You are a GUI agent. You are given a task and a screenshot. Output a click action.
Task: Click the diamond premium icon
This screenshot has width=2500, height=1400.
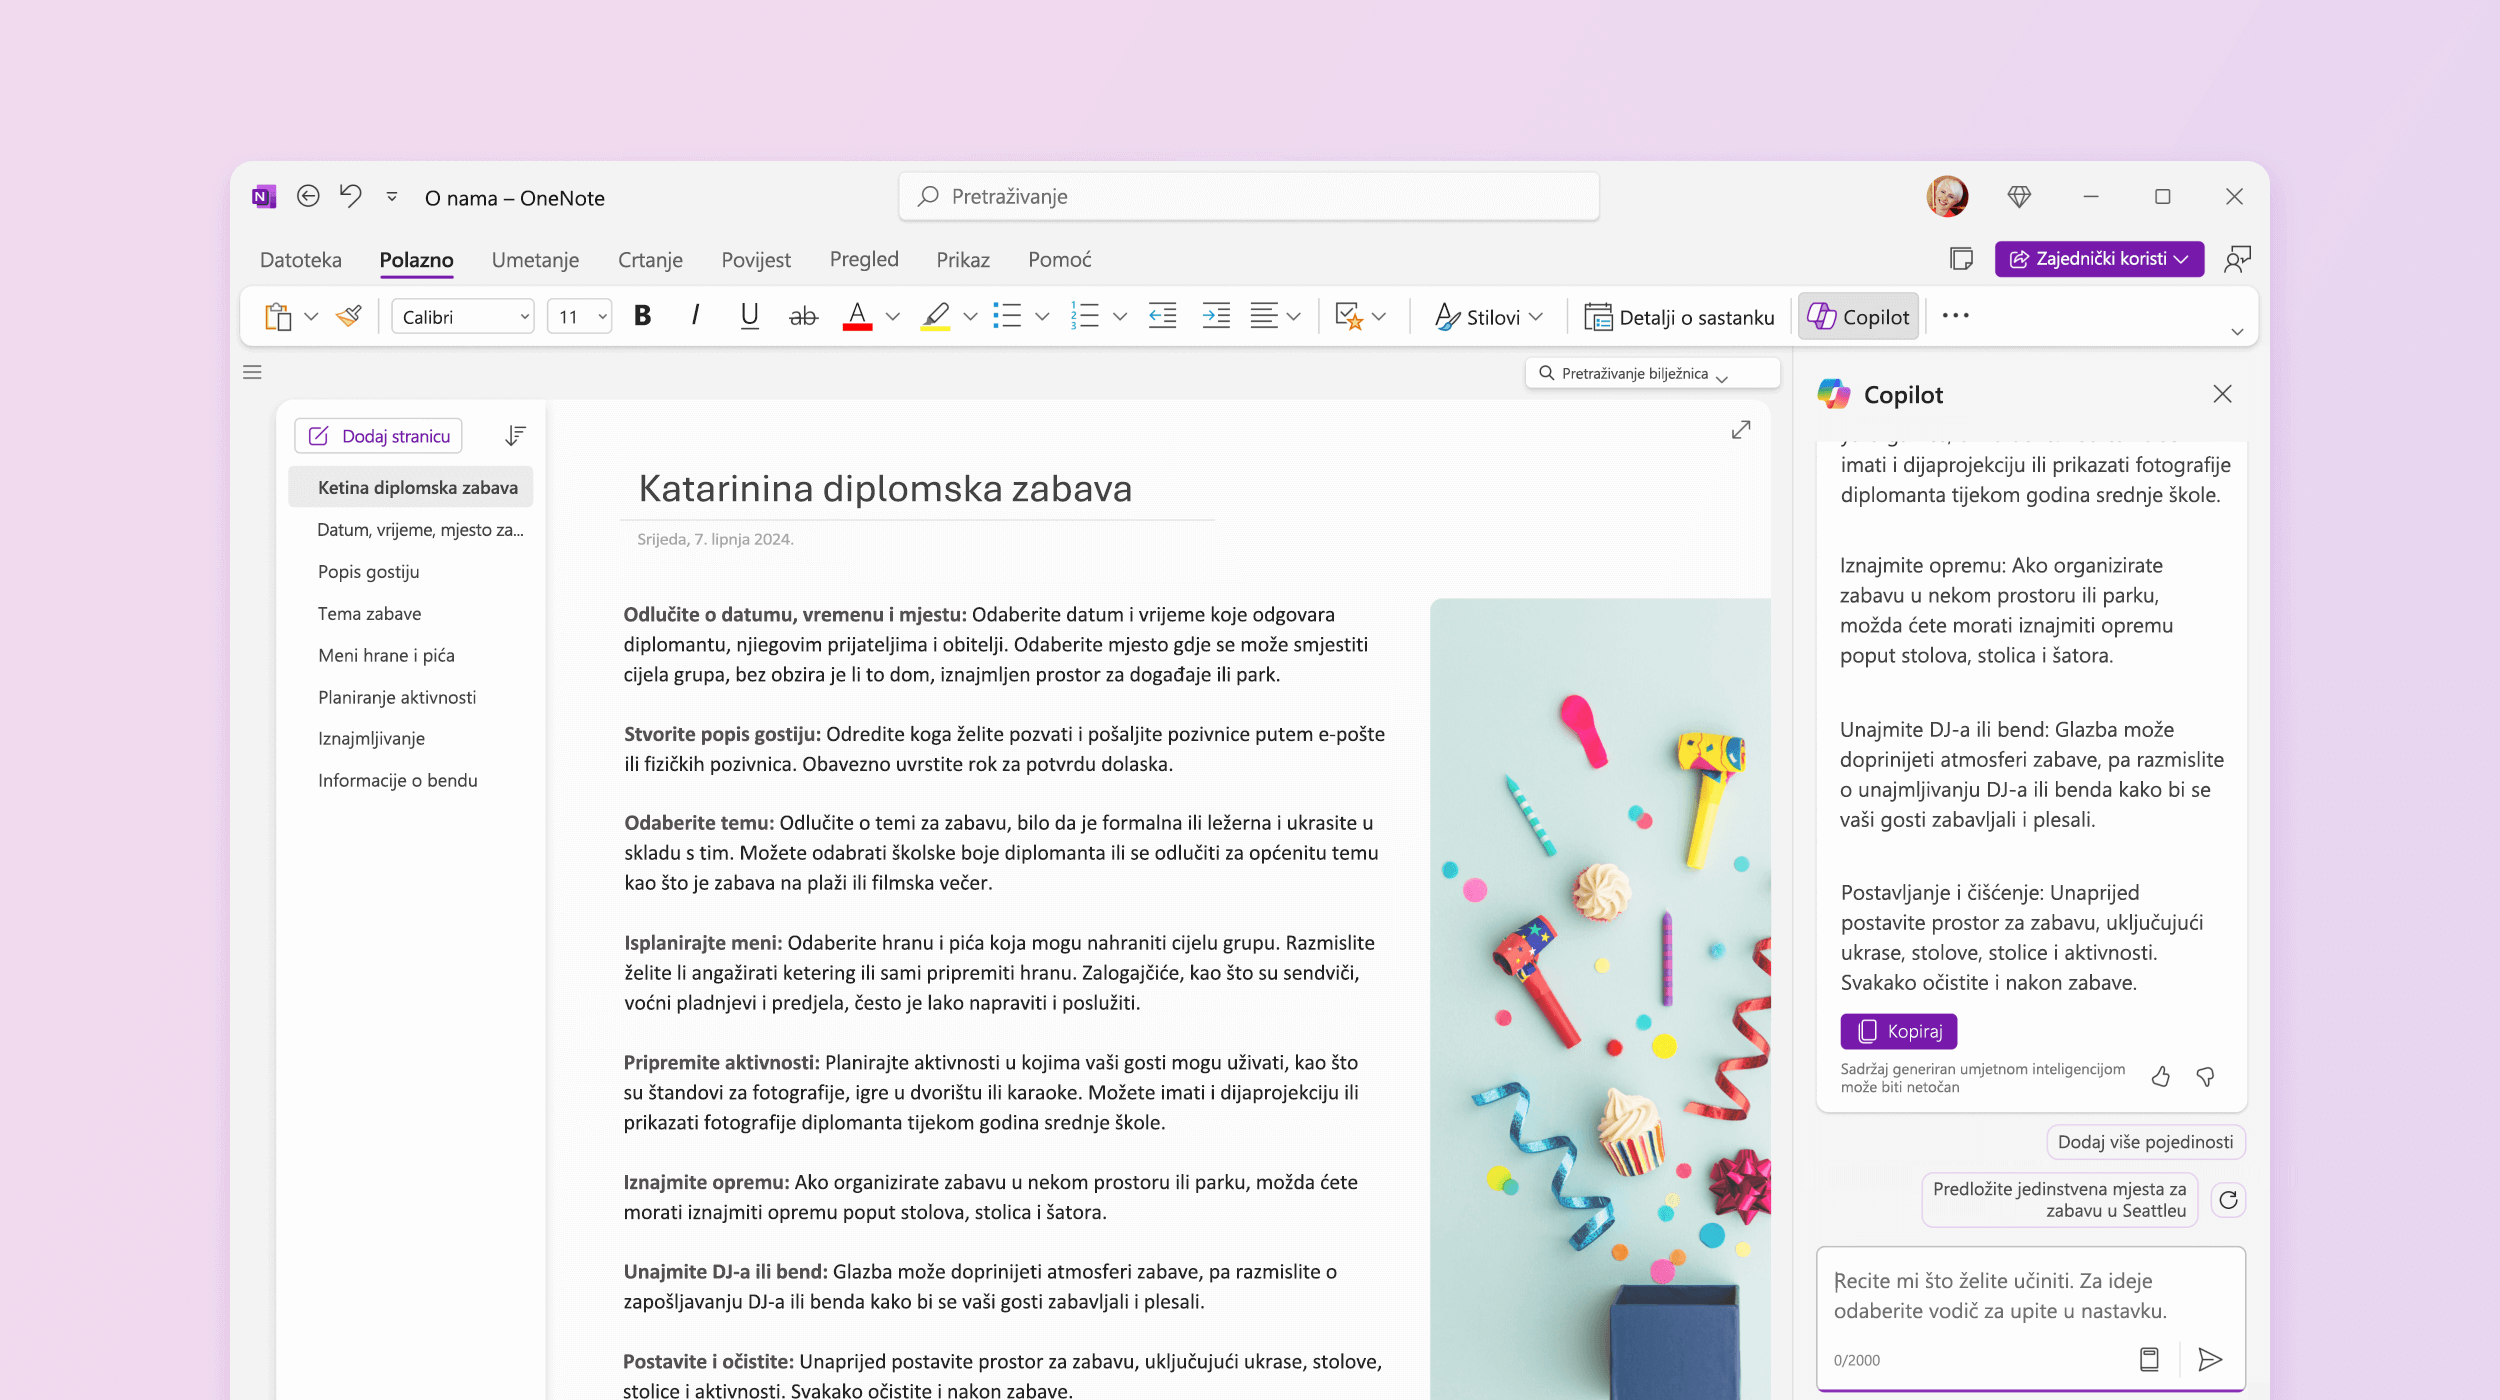pyautogui.click(x=2019, y=197)
